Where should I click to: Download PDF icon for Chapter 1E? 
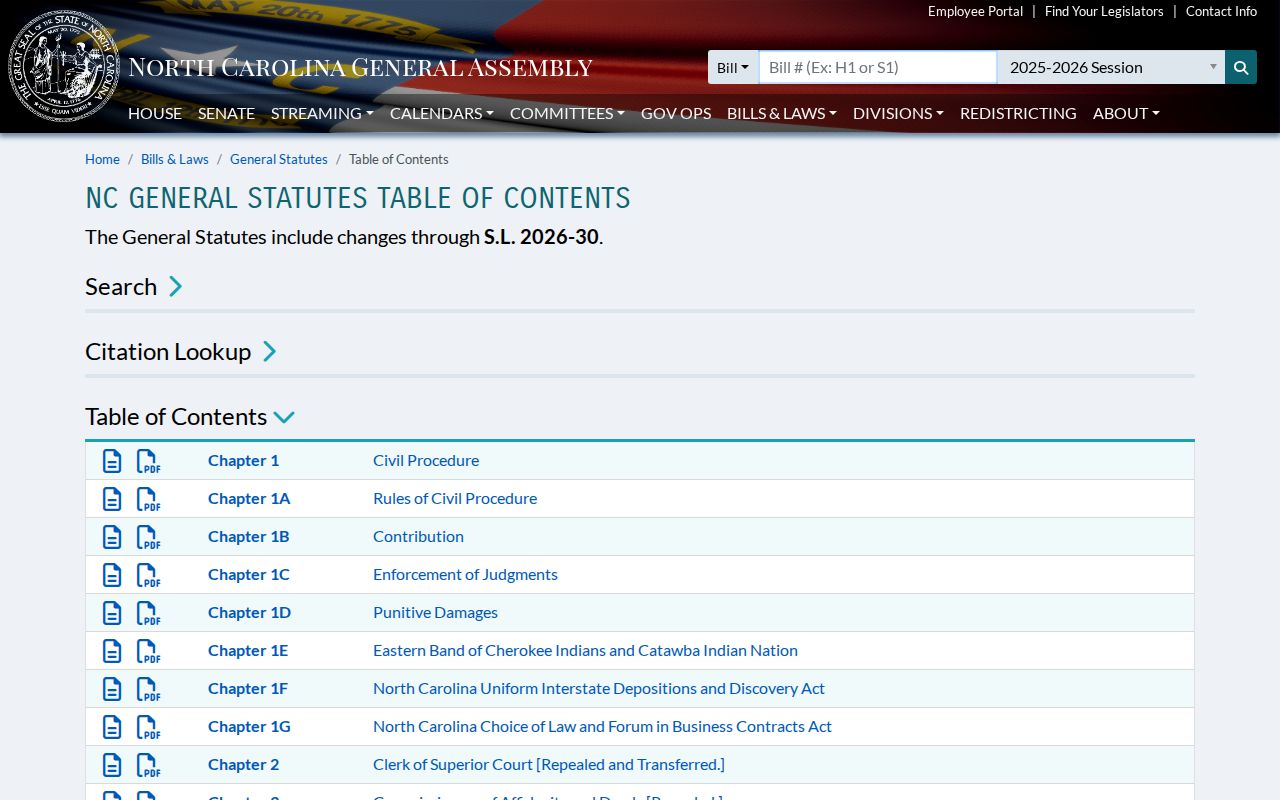[x=148, y=651]
